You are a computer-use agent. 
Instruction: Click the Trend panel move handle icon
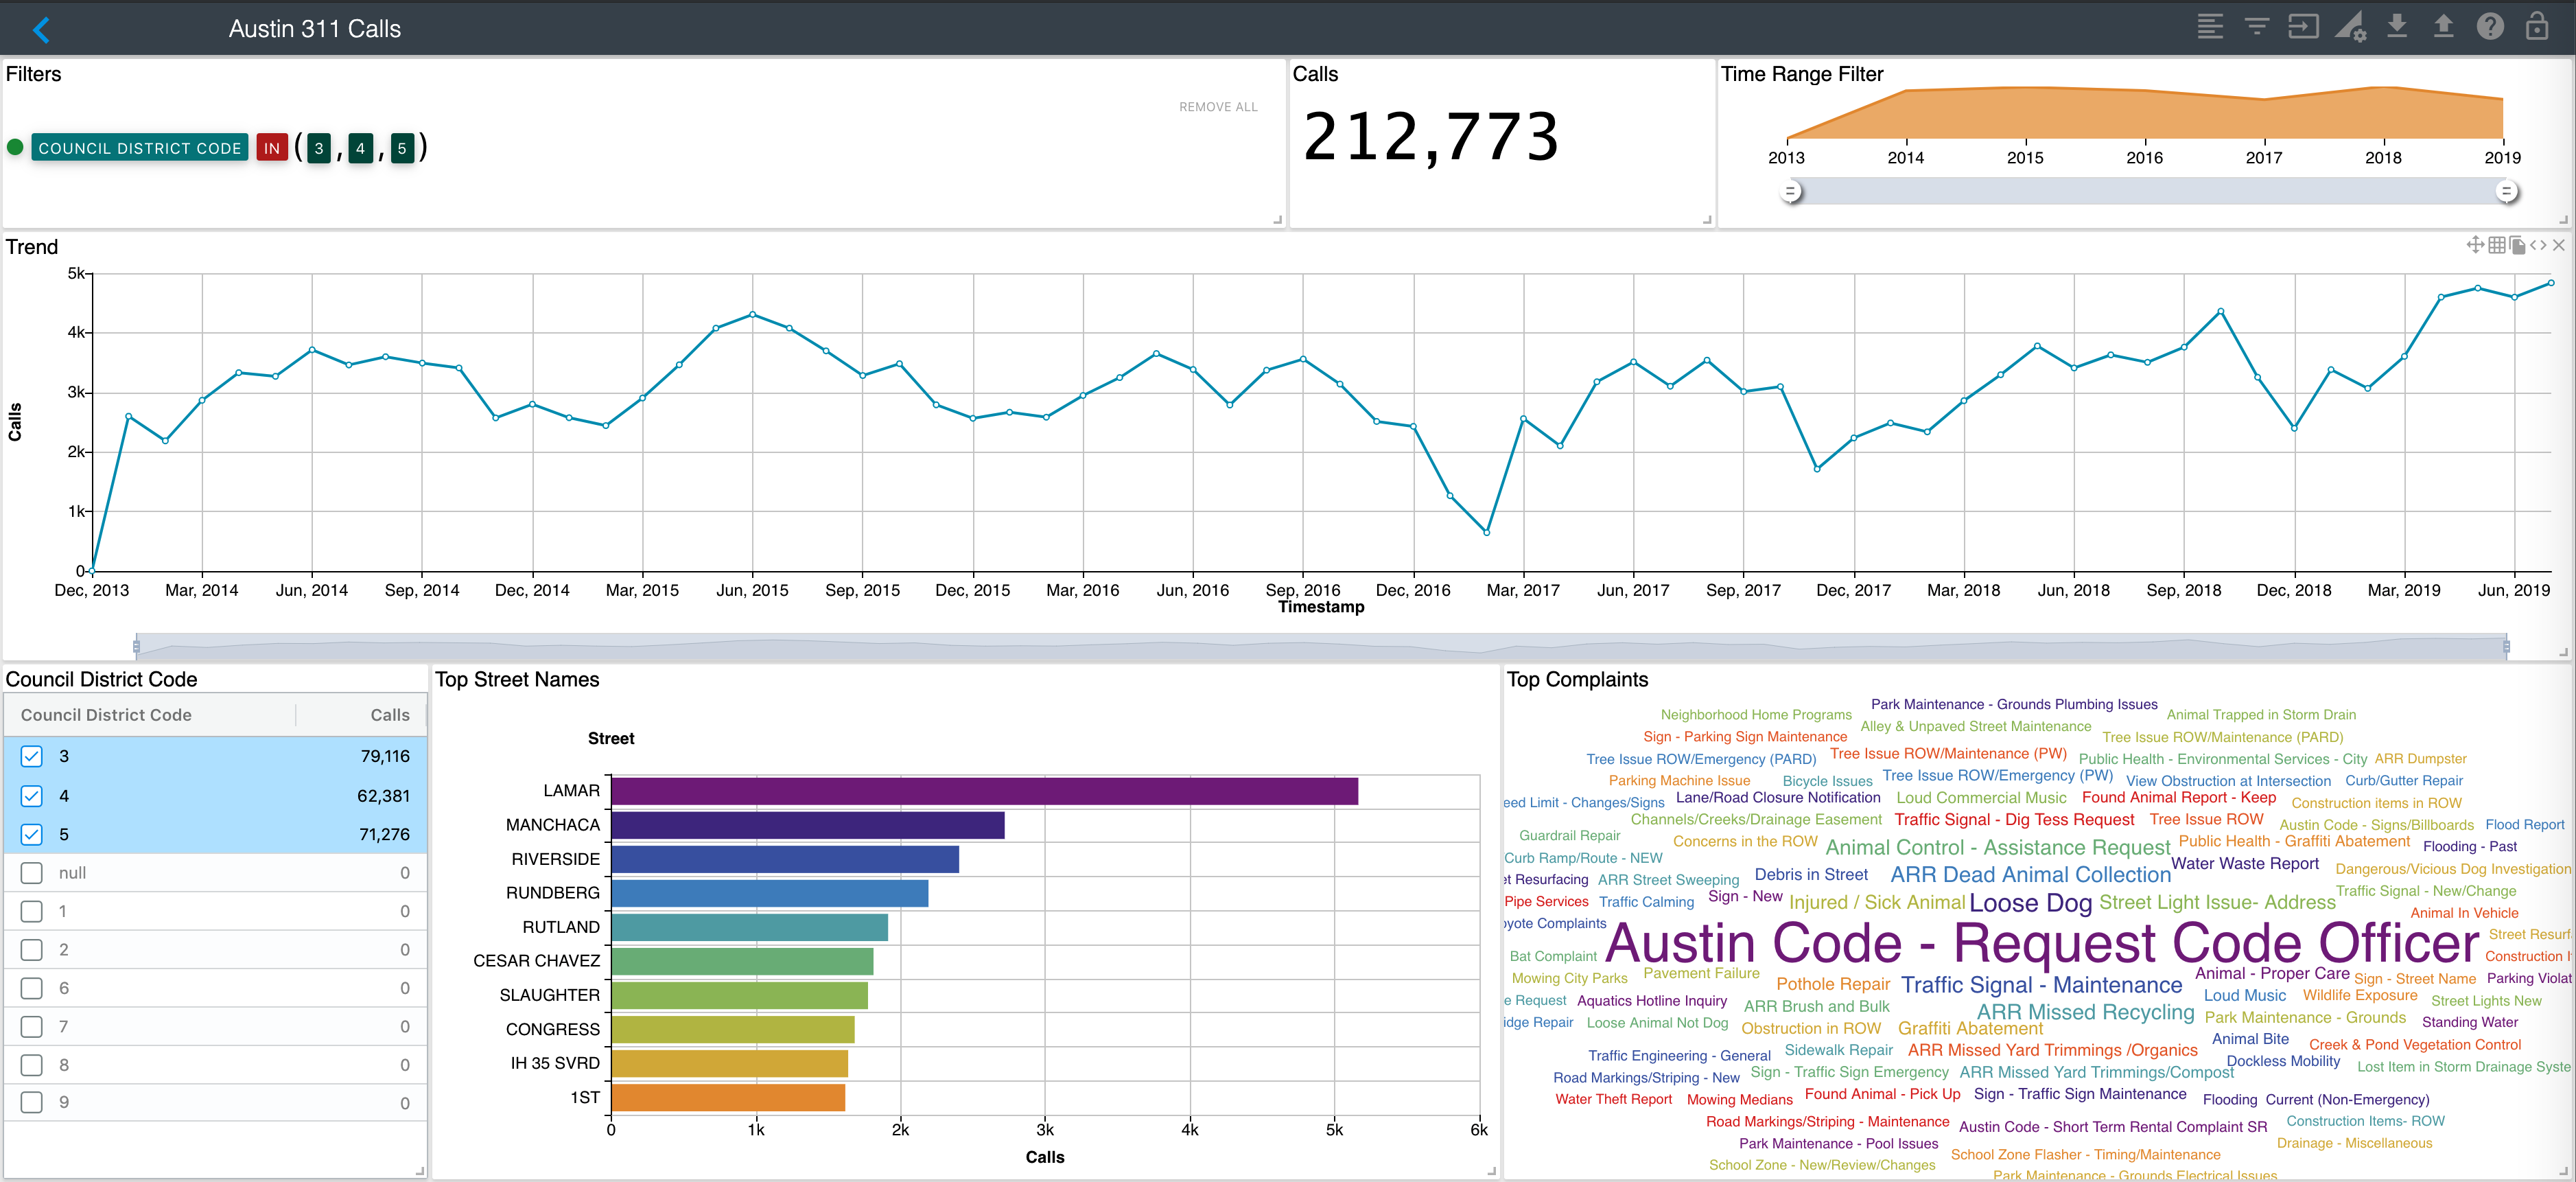(2475, 245)
